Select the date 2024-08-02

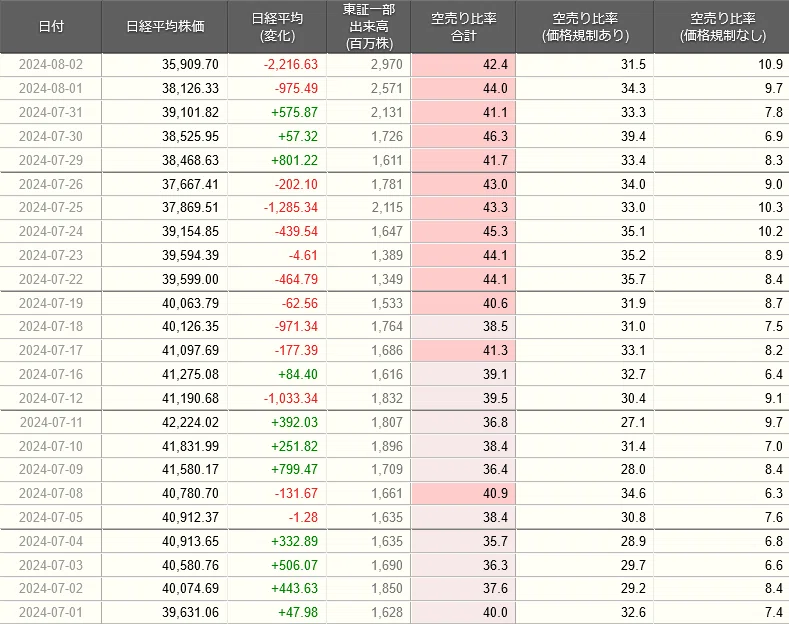pos(51,64)
